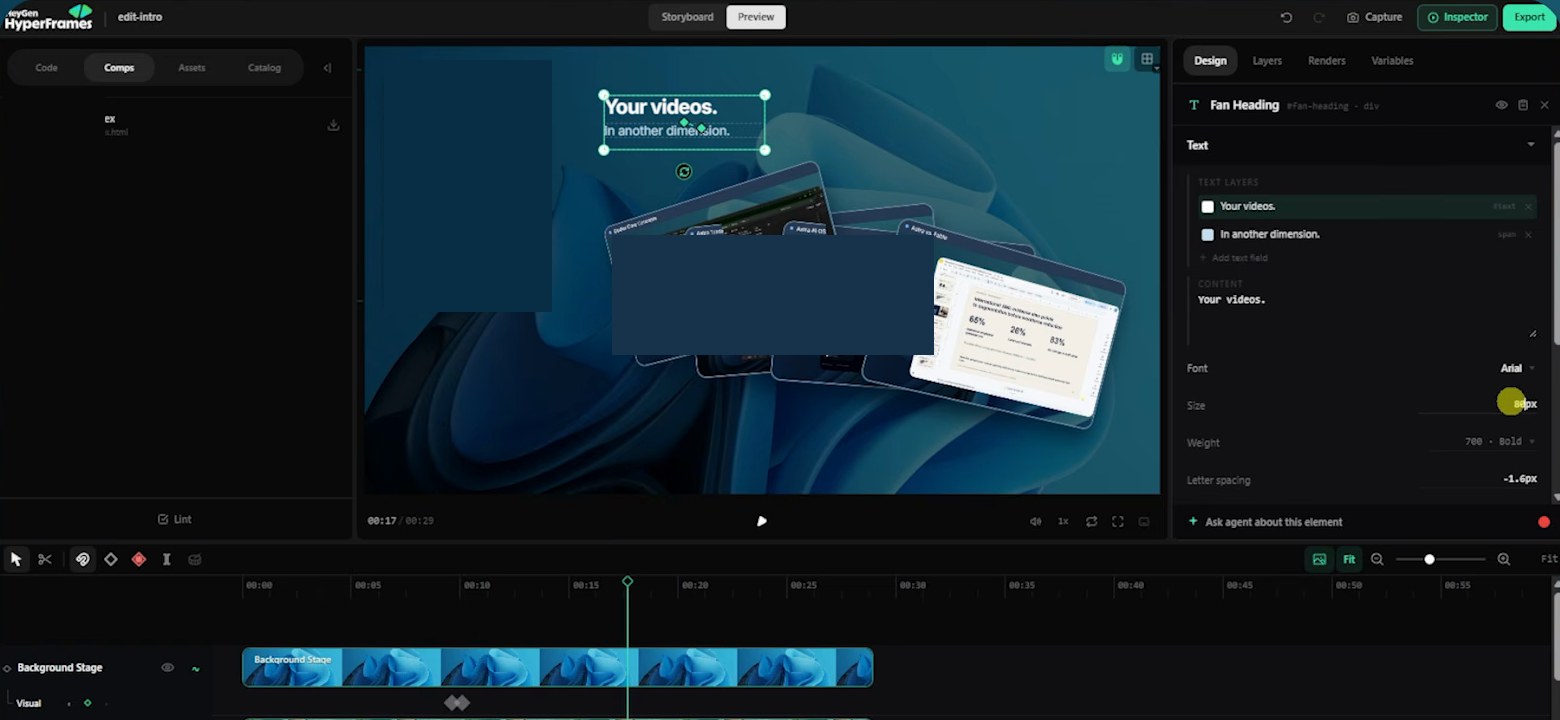Zoom out the timeline
The height and width of the screenshot is (720, 1560).
[1377, 559]
